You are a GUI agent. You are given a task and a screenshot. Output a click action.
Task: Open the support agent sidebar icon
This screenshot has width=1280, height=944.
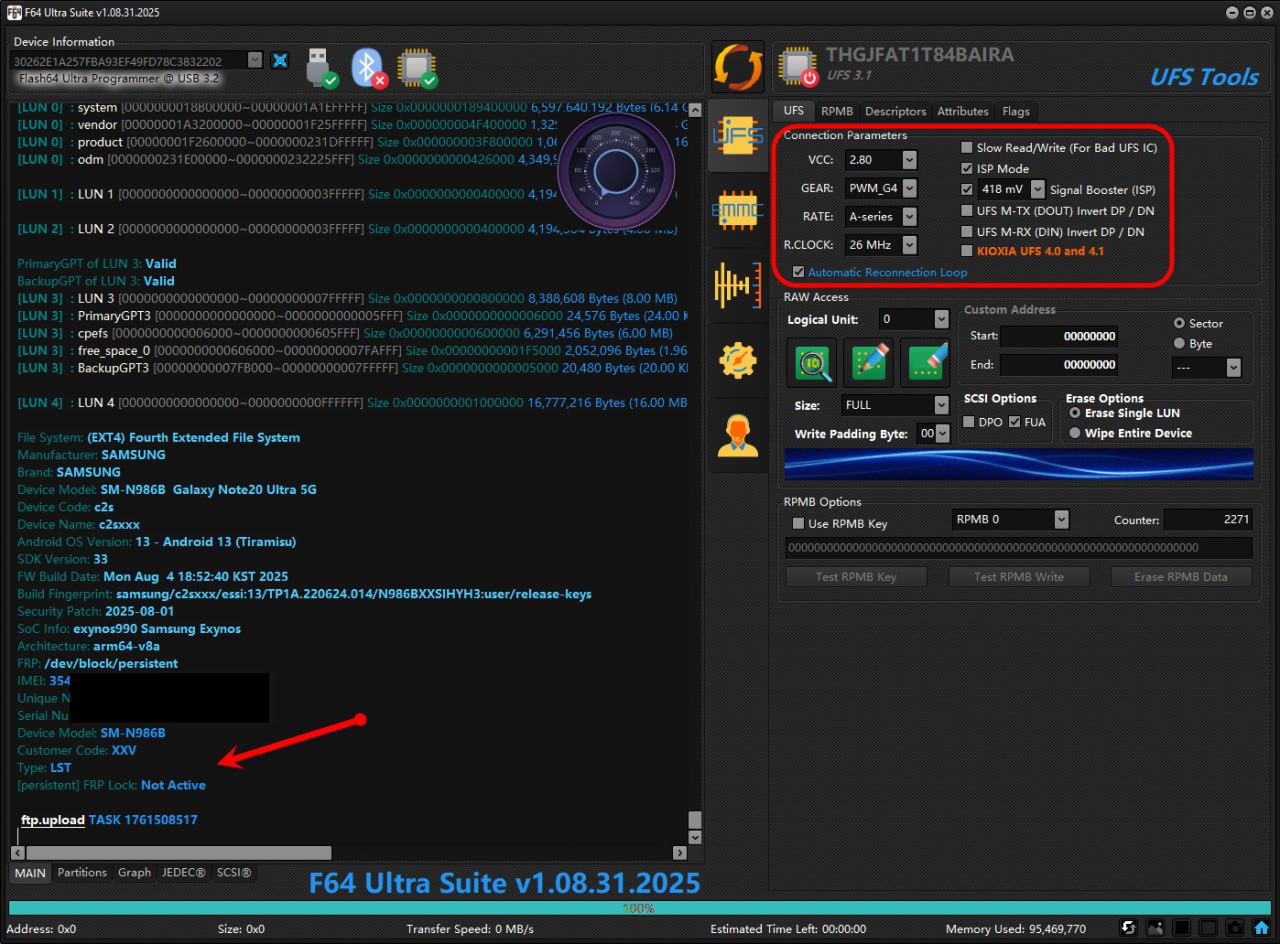click(x=738, y=435)
